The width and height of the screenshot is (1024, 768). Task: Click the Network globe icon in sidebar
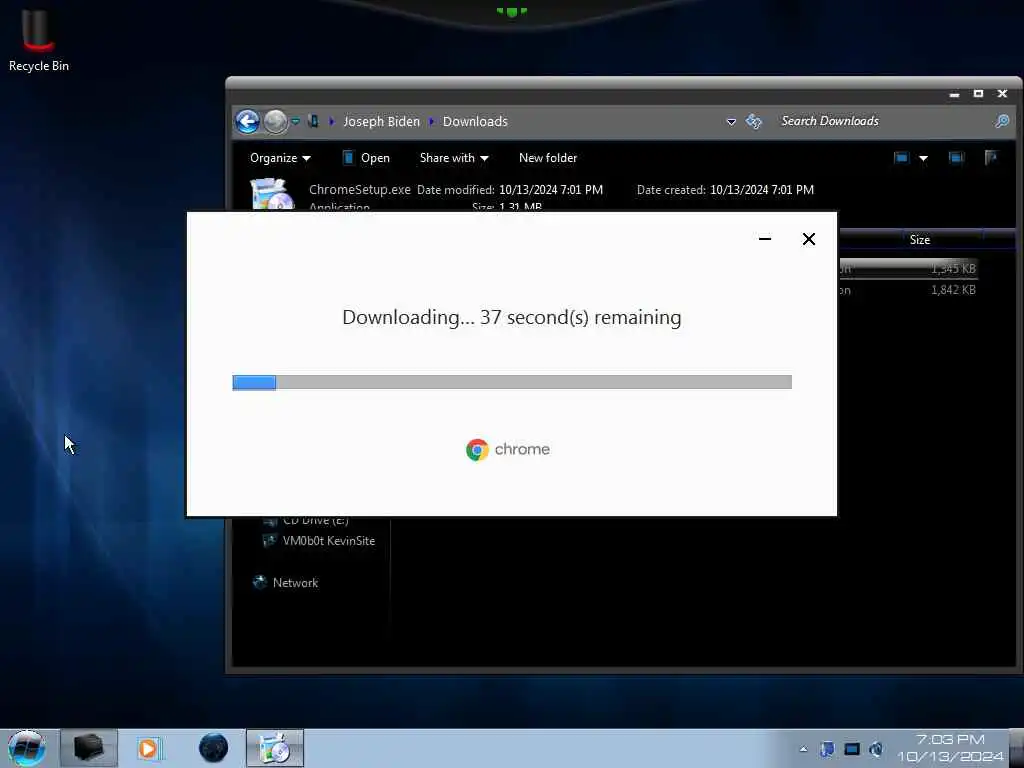point(260,582)
